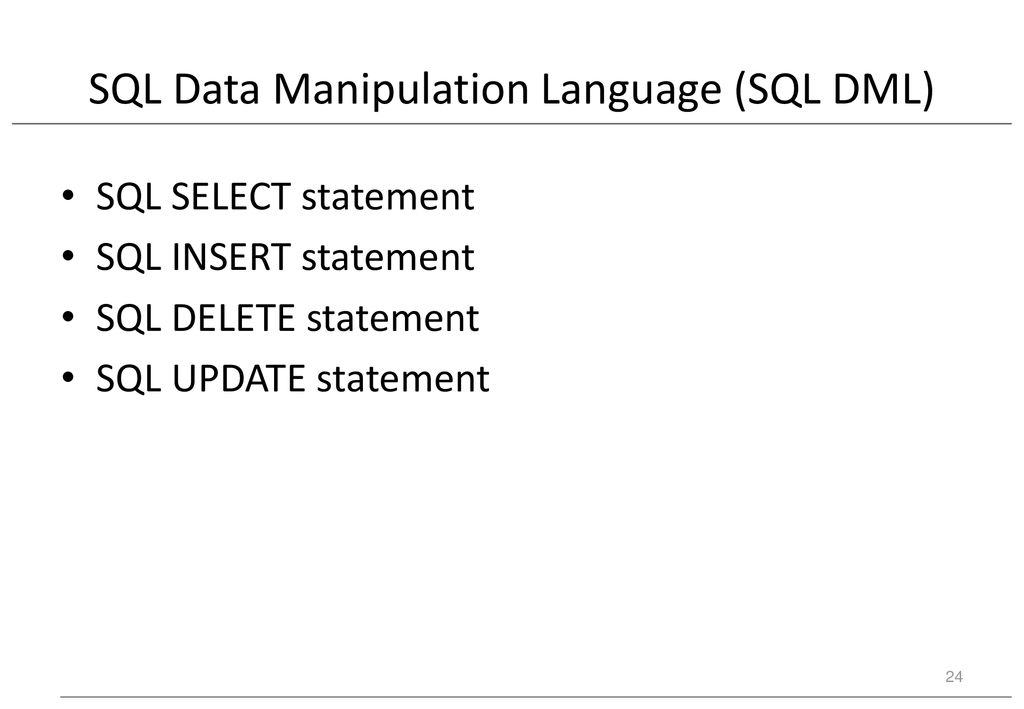Screen dimensions: 1024x709
Task: Click the horizontal line at slide bottom
Action: coord(536,697)
